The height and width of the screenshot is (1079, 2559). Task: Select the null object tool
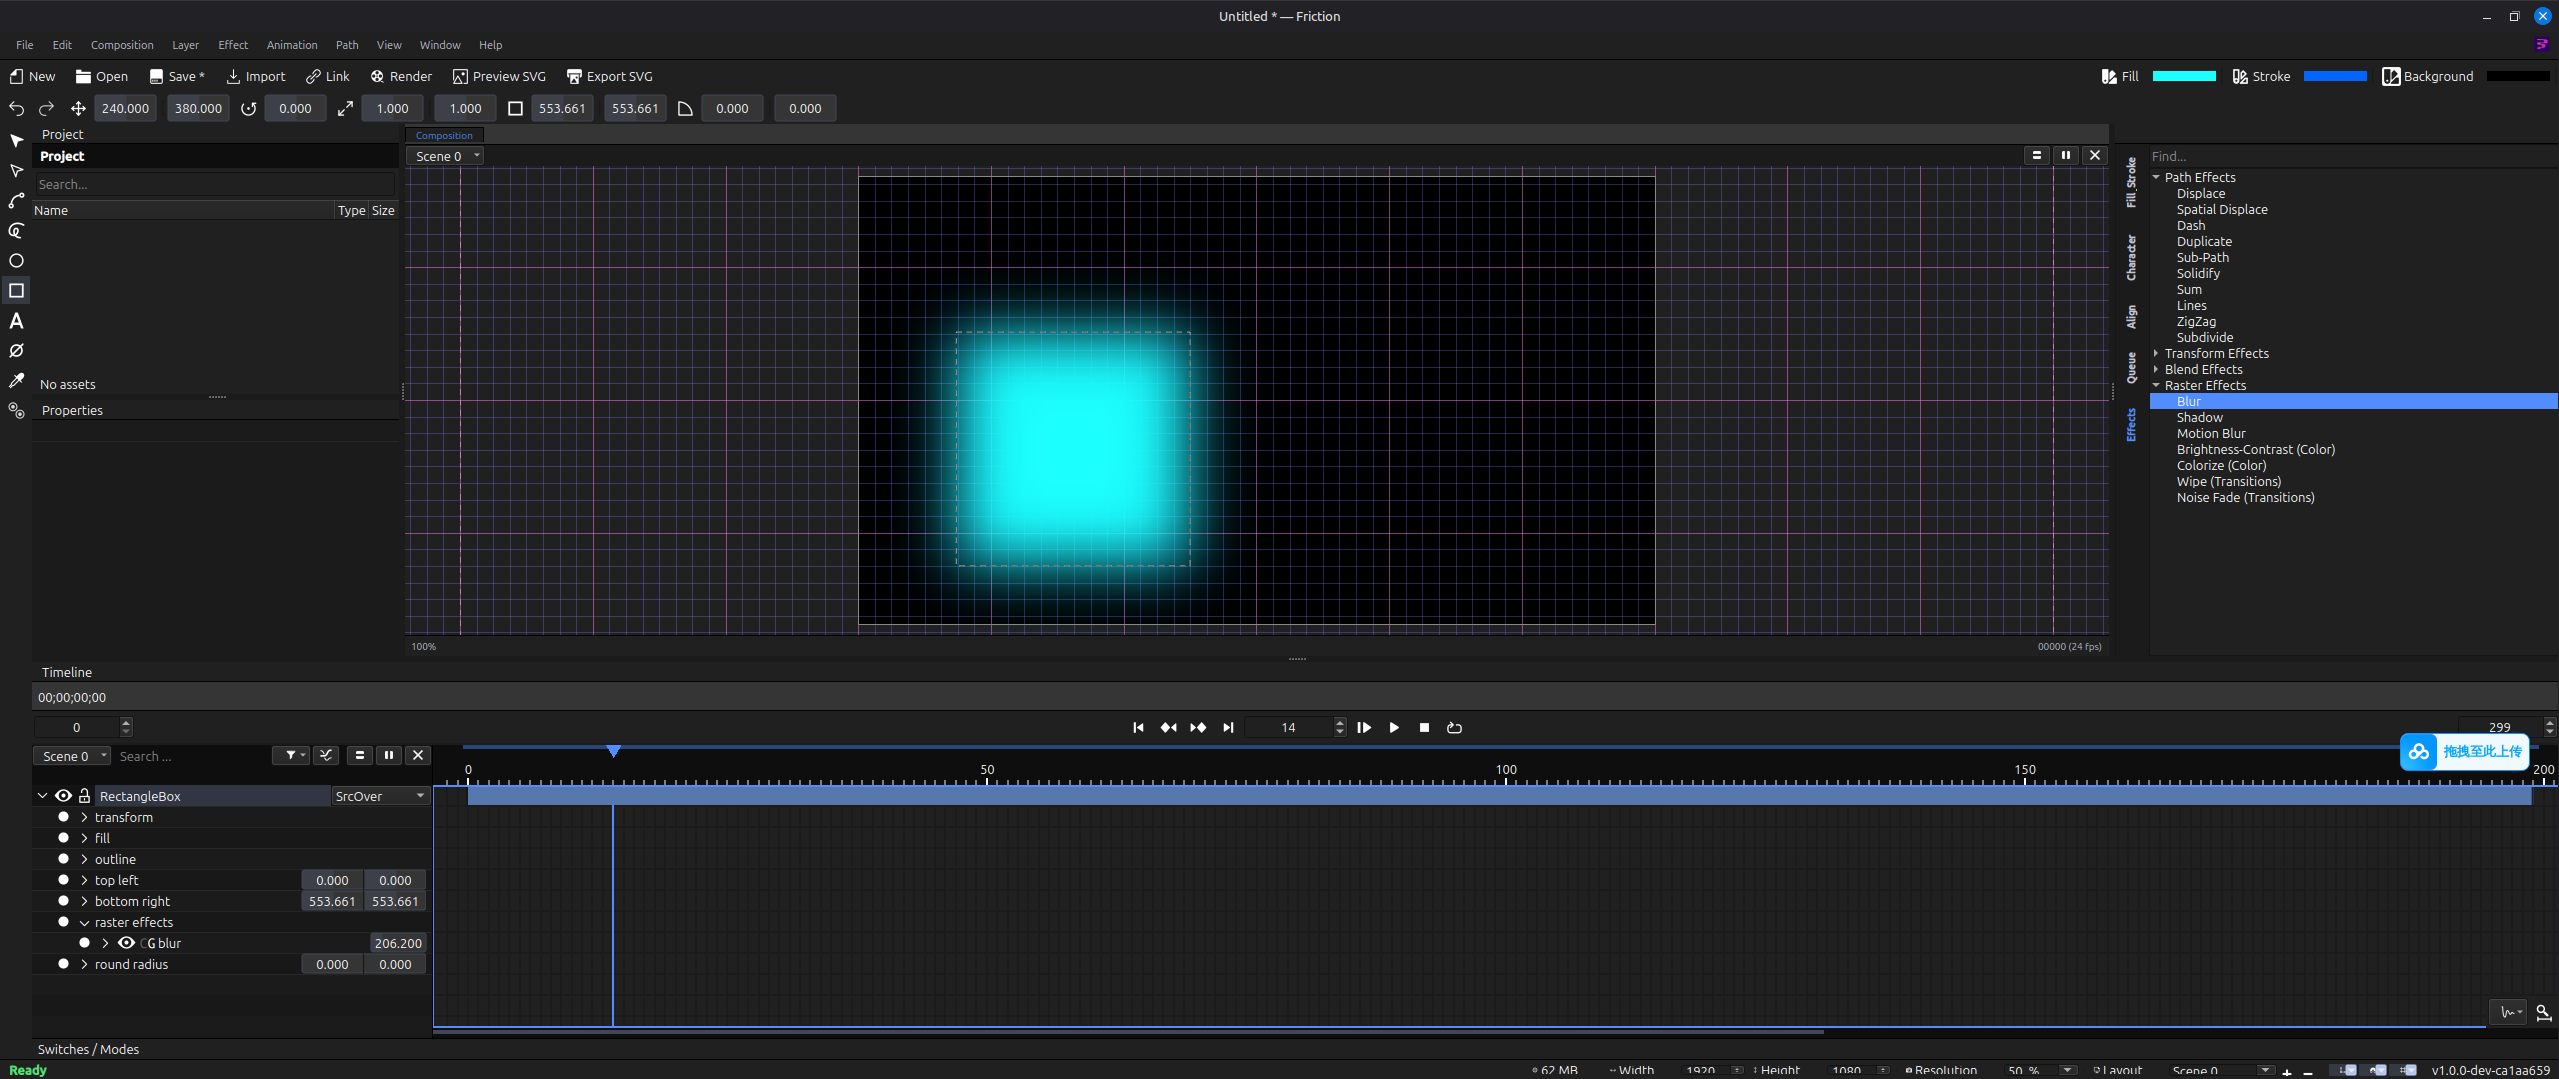[x=16, y=351]
